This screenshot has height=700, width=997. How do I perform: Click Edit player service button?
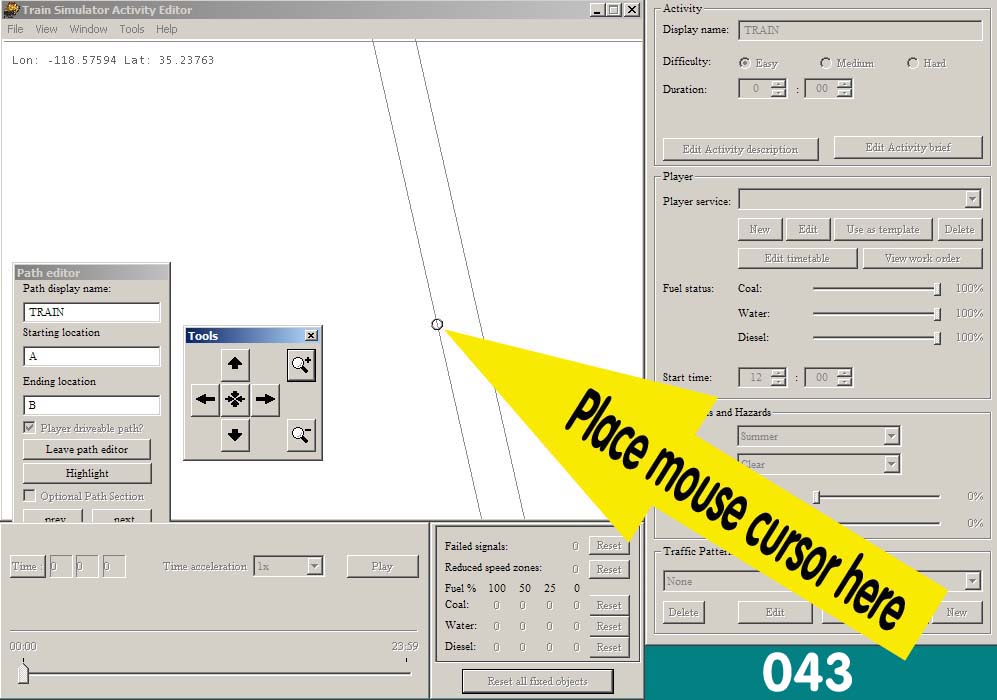[808, 230]
